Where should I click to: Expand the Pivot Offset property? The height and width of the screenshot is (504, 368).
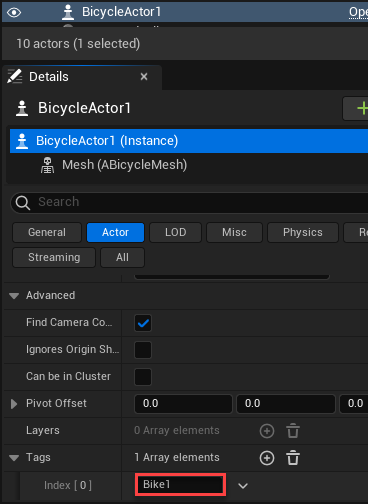[14, 404]
